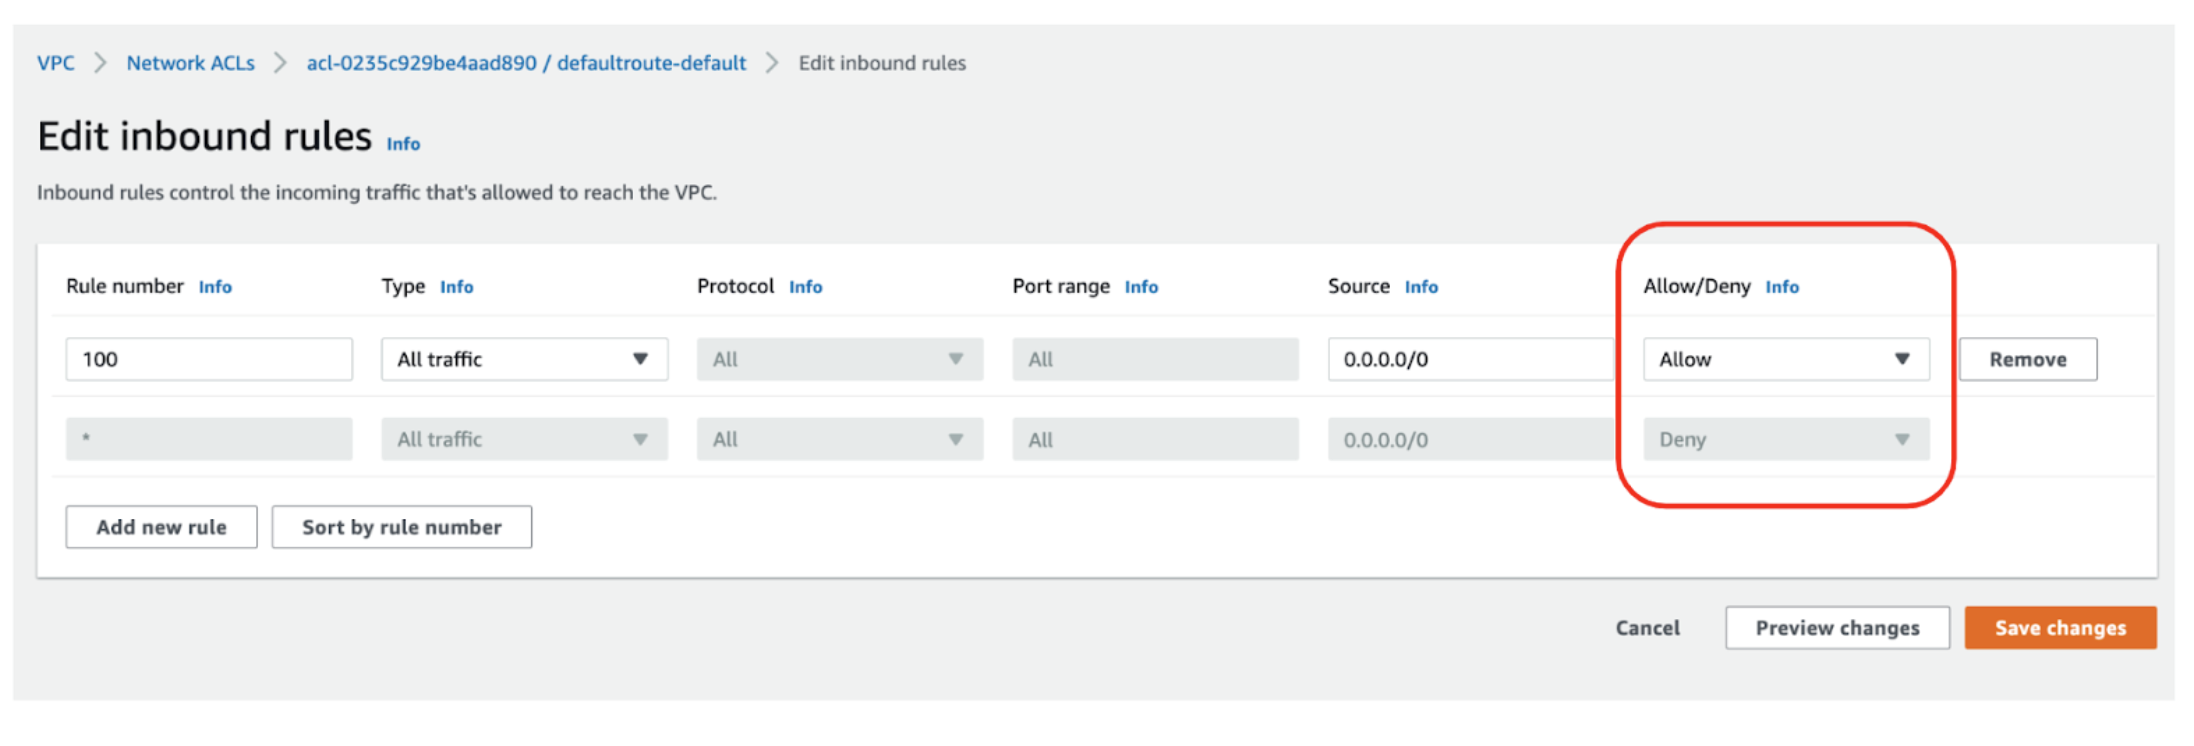Click Add new rule
Image resolution: width=2194 pixels, height=746 pixels.
(161, 527)
